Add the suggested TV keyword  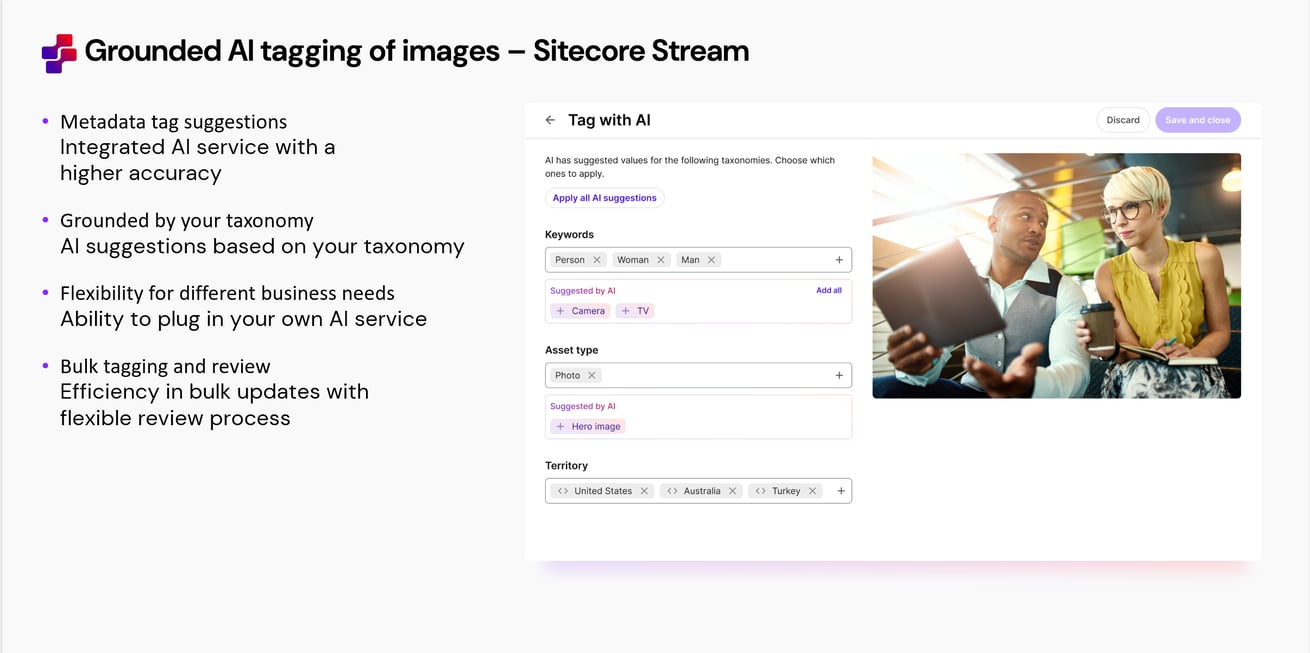635,310
